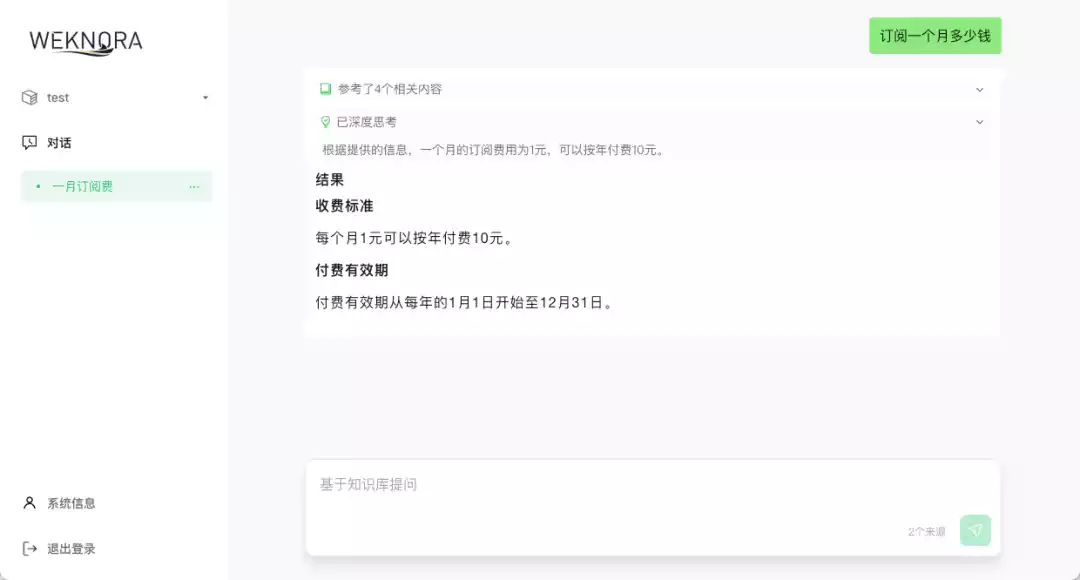
Task: Click the green book icon before 参考了4个相关内容
Action: coord(325,88)
